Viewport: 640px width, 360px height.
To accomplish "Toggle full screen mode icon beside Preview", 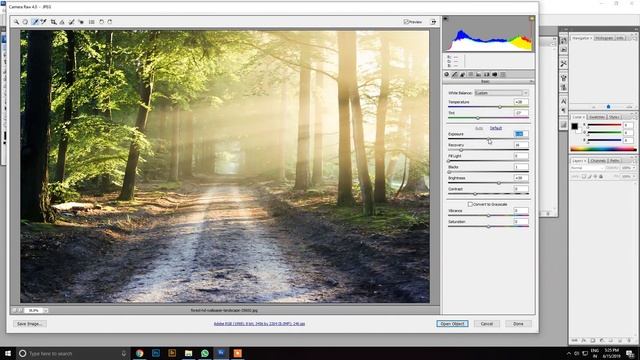I will 433,22.
